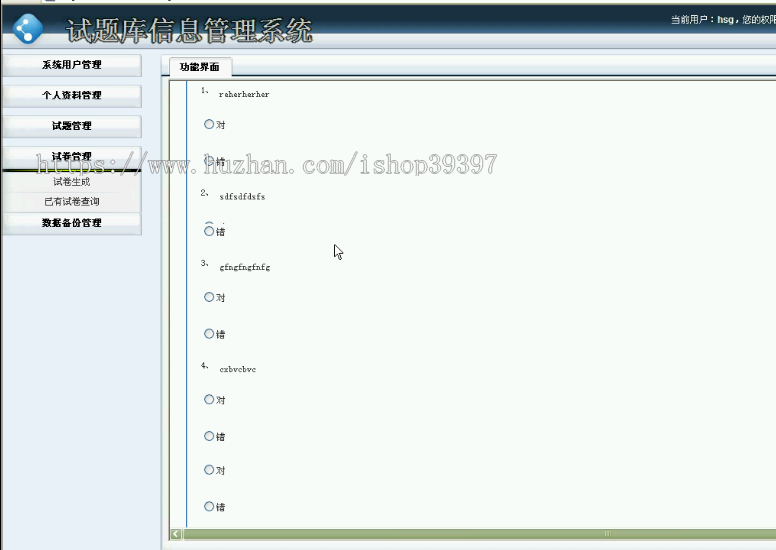776x550 pixels.
Task: Select the last 错 radio at the bottom
Action: (209, 506)
